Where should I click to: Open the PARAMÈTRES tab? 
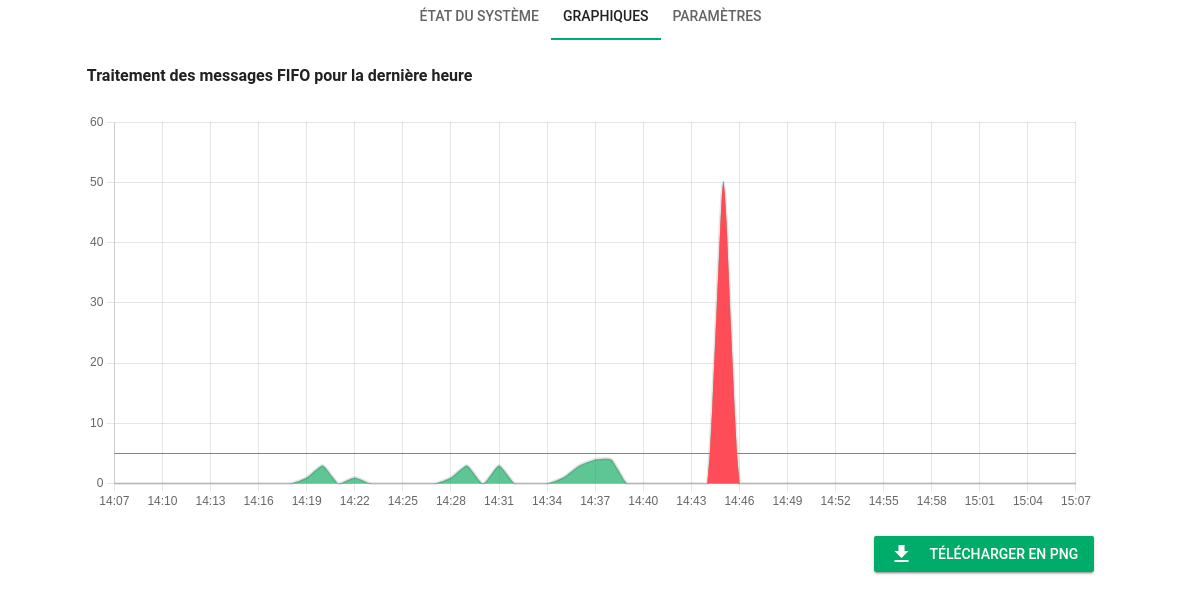click(x=717, y=16)
